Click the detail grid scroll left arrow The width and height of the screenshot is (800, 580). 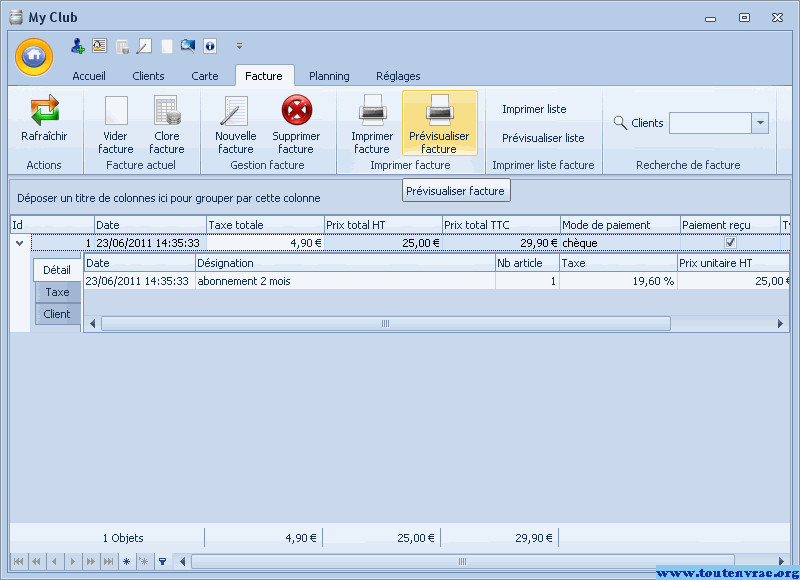92,323
